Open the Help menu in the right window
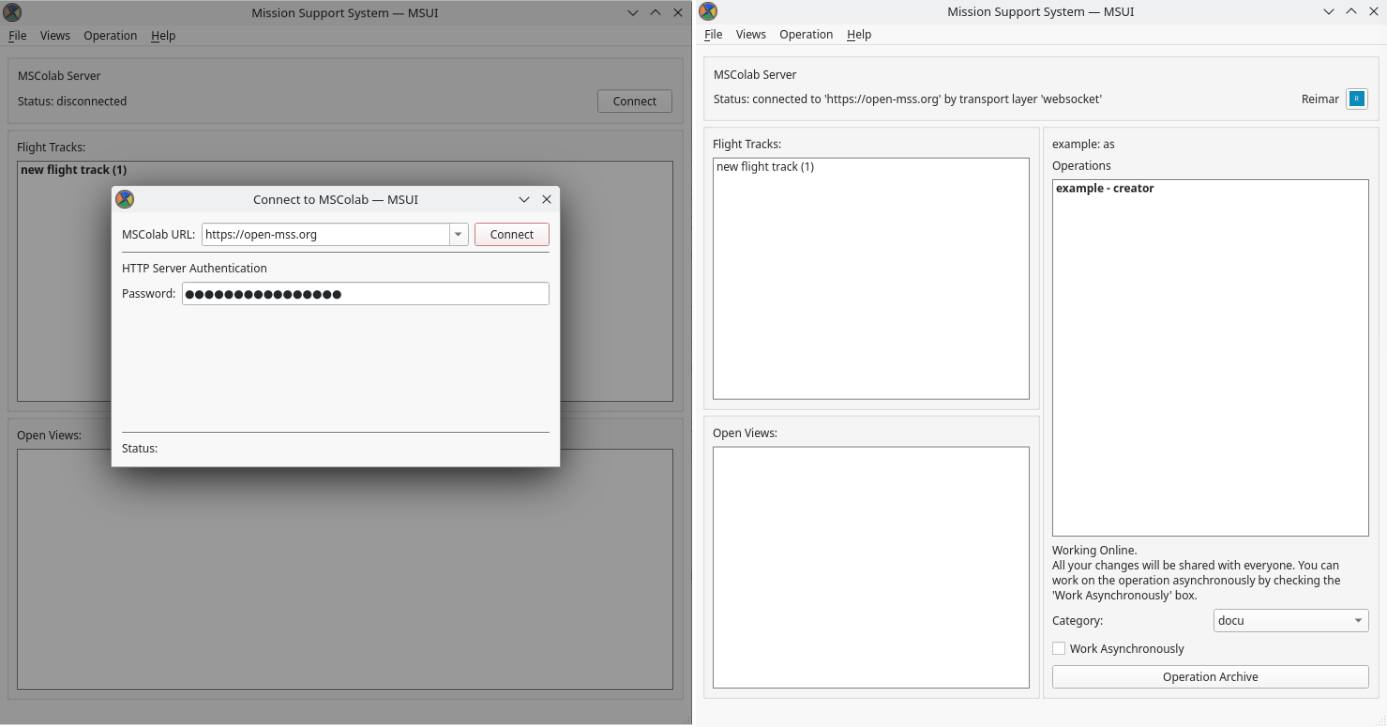Viewport: 1387px width, 727px height. click(859, 34)
